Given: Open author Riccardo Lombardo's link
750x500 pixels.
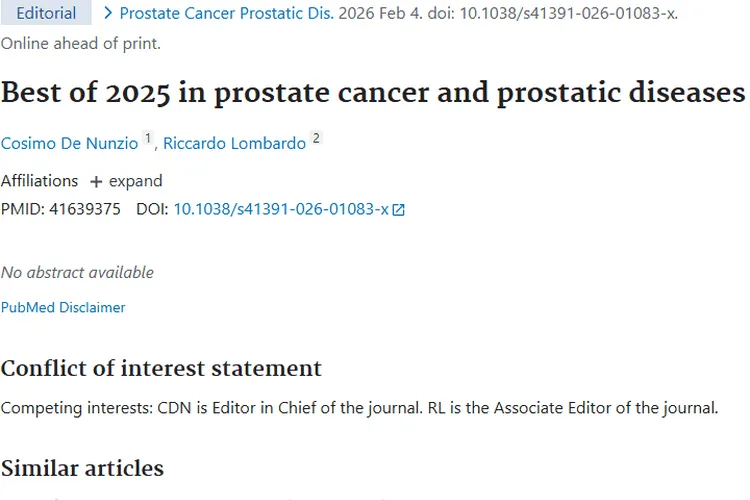Looking at the screenshot, I should (234, 143).
